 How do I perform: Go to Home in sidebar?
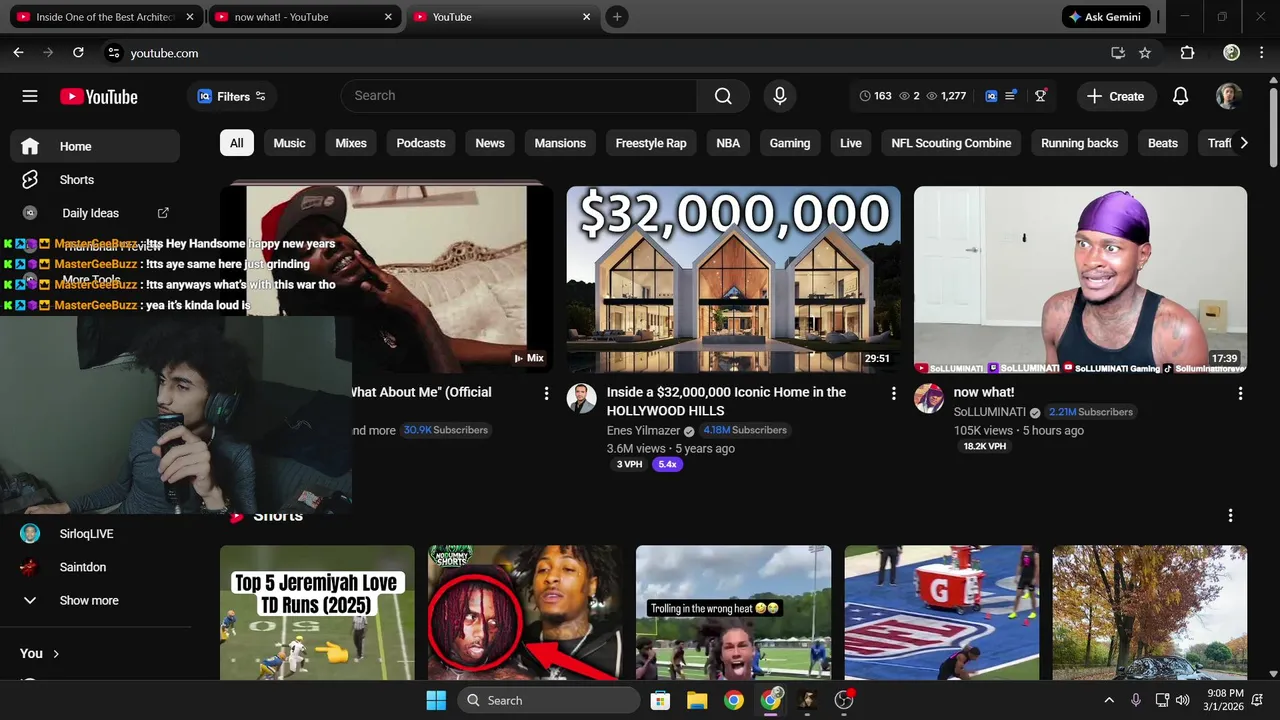(95, 146)
